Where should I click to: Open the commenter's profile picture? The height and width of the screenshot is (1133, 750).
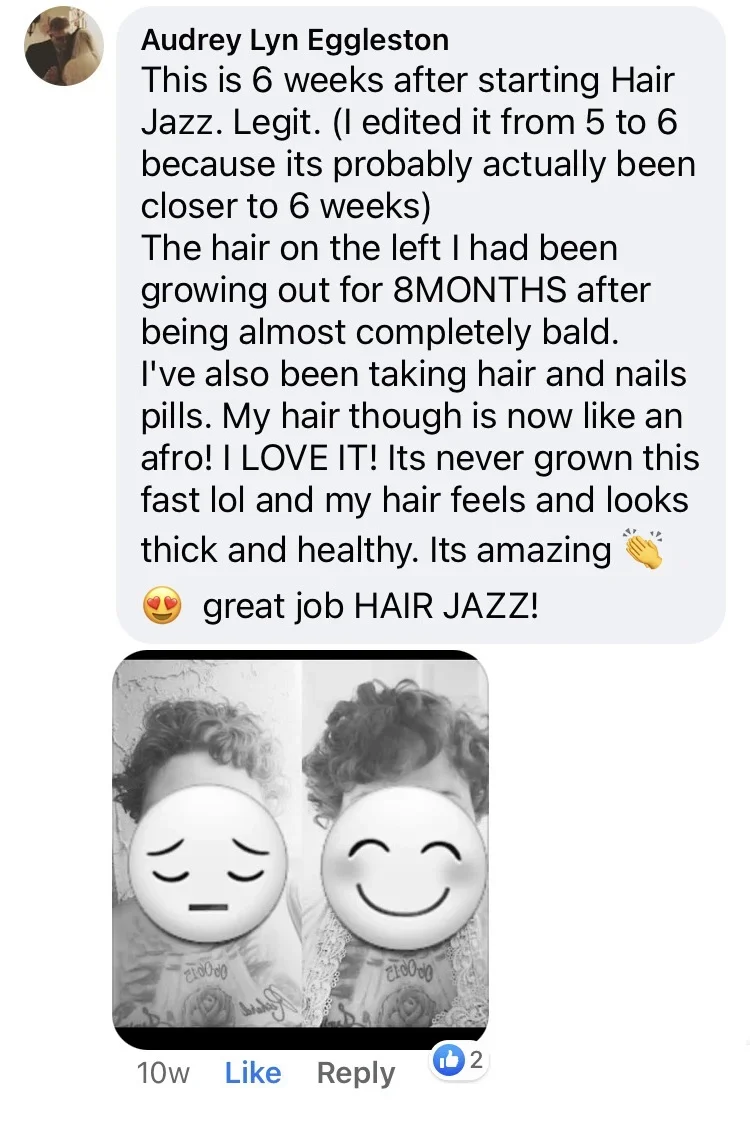[64, 47]
